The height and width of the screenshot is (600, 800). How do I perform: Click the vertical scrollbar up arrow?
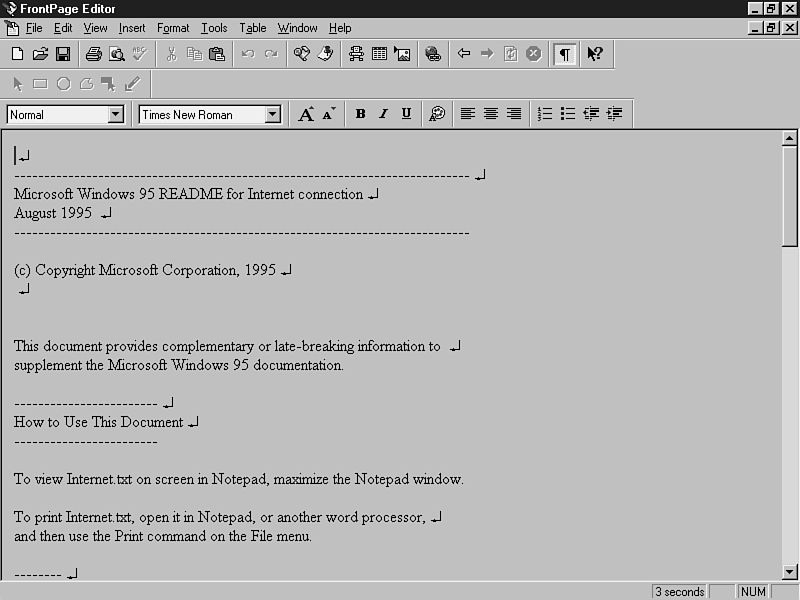coord(789,138)
